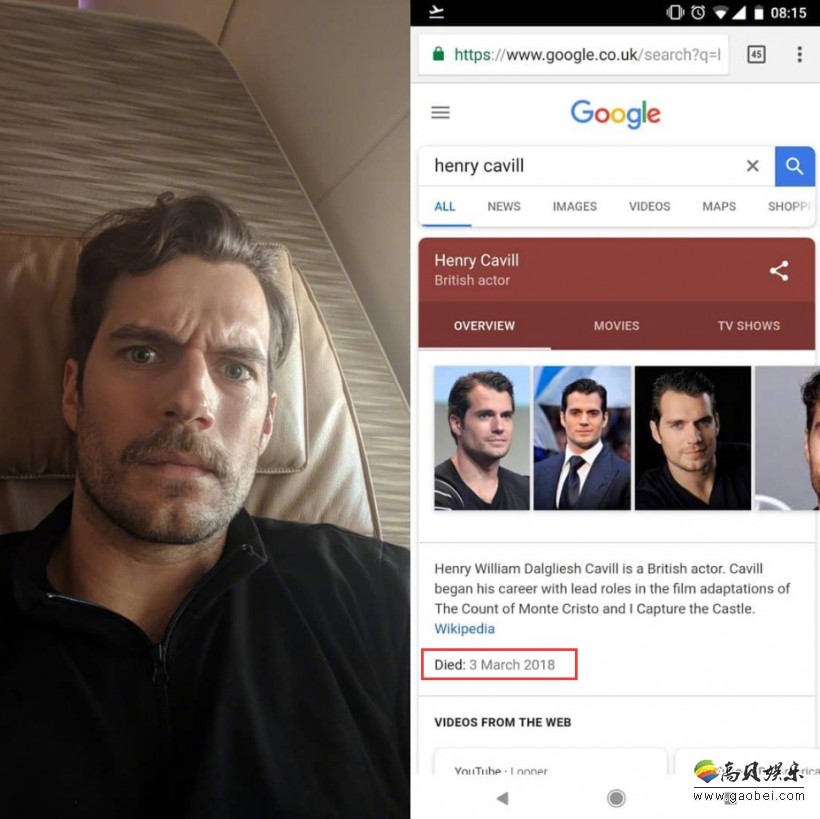The height and width of the screenshot is (819, 820).
Task: Tap the Google logo
Action: pos(616,113)
